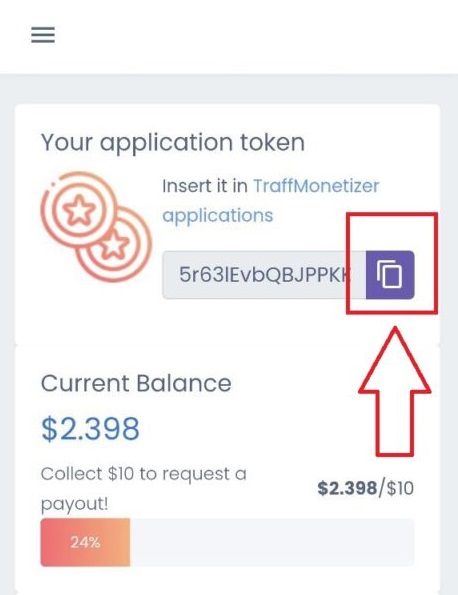Viewport: 458px width, 595px height.
Task: Click the 24% label on the progress bar
Action: 85,542
